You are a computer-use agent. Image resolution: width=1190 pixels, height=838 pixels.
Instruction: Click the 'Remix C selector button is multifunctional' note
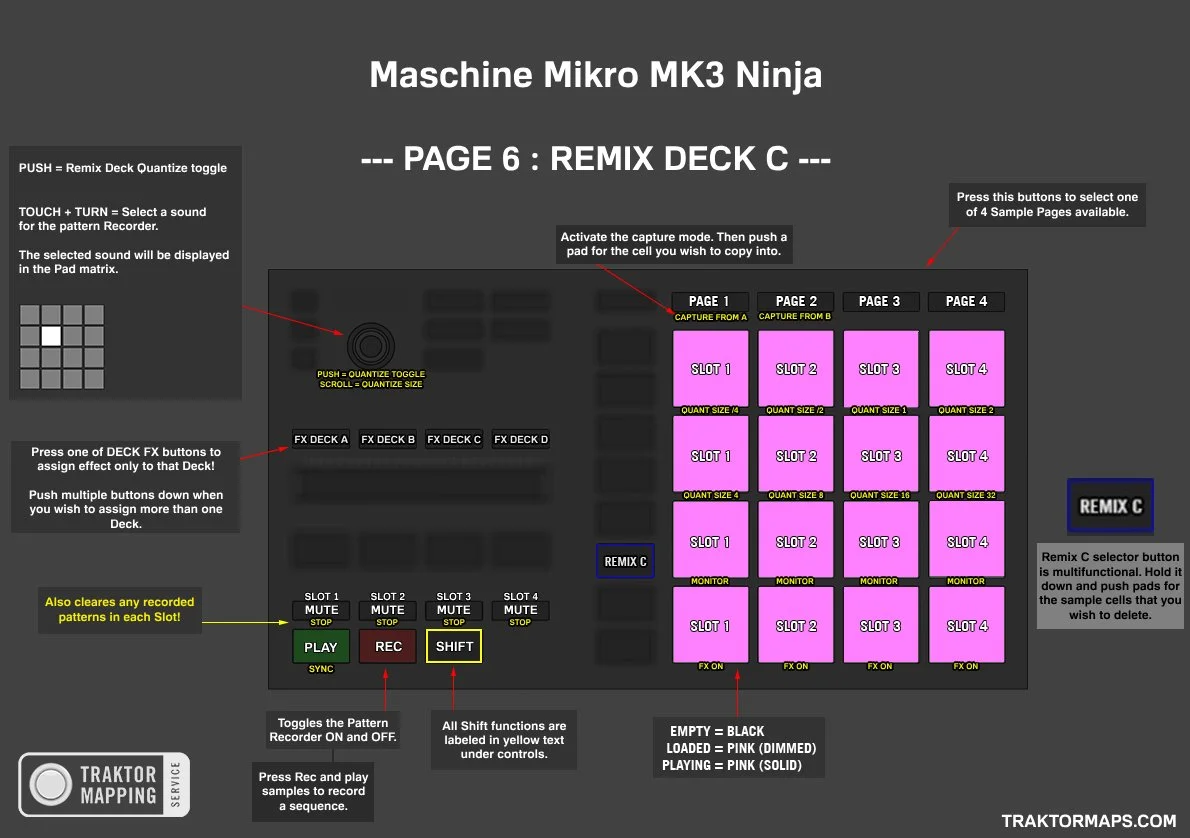1110,586
